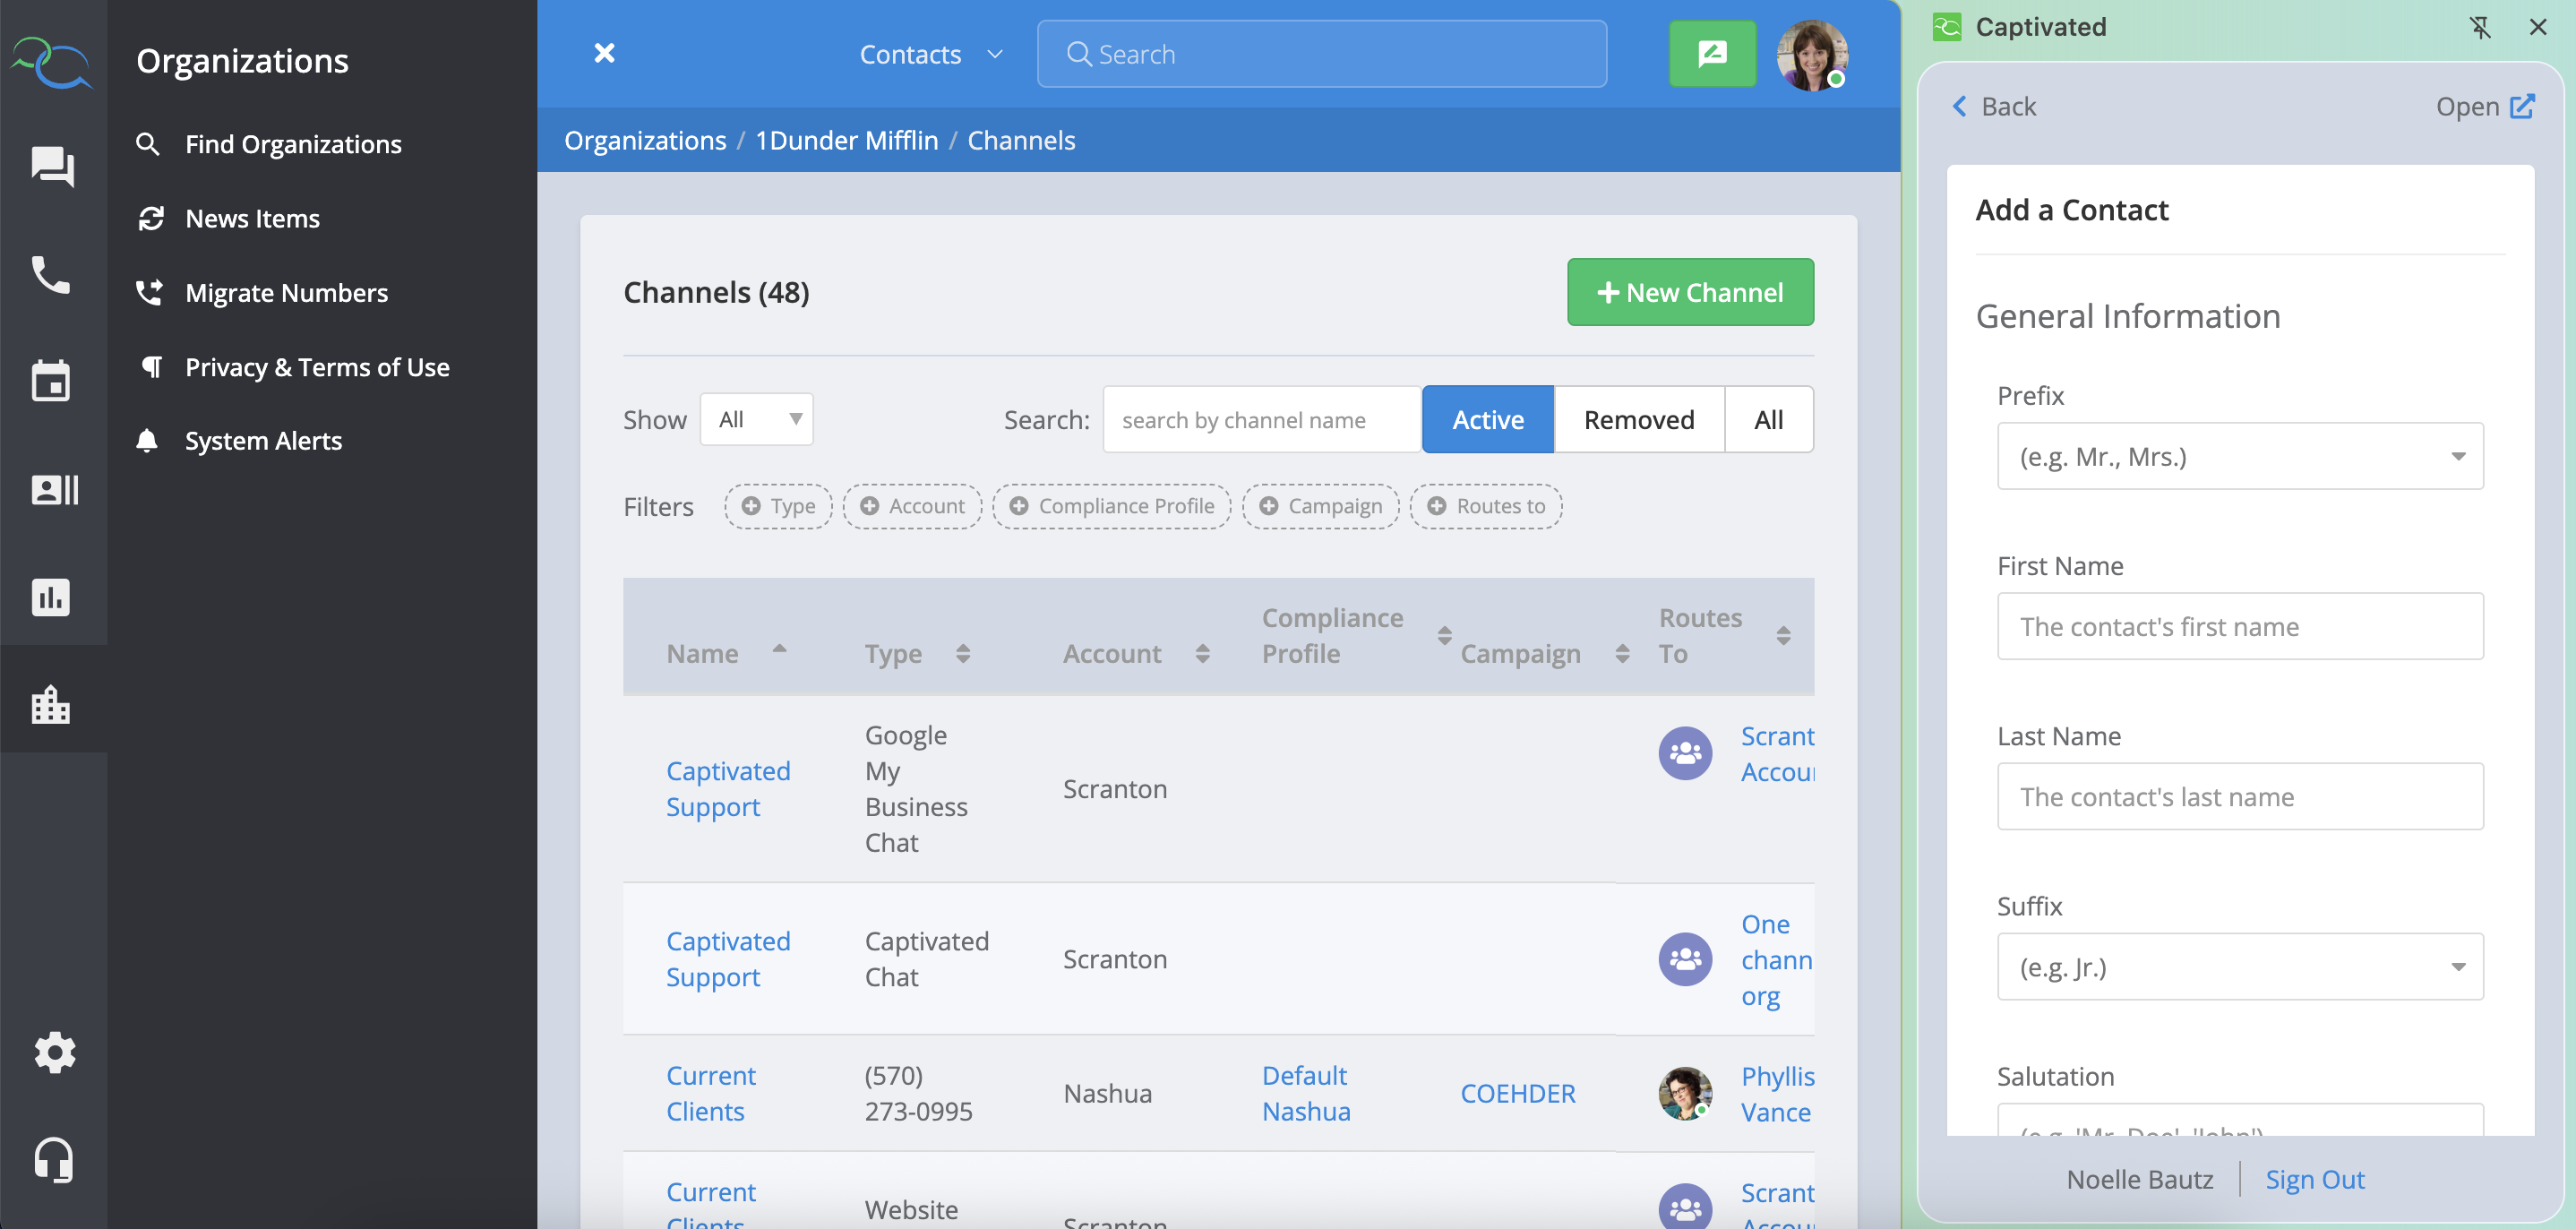Open Privacy & Terms of Use
The image size is (2576, 1229).
pos(316,367)
